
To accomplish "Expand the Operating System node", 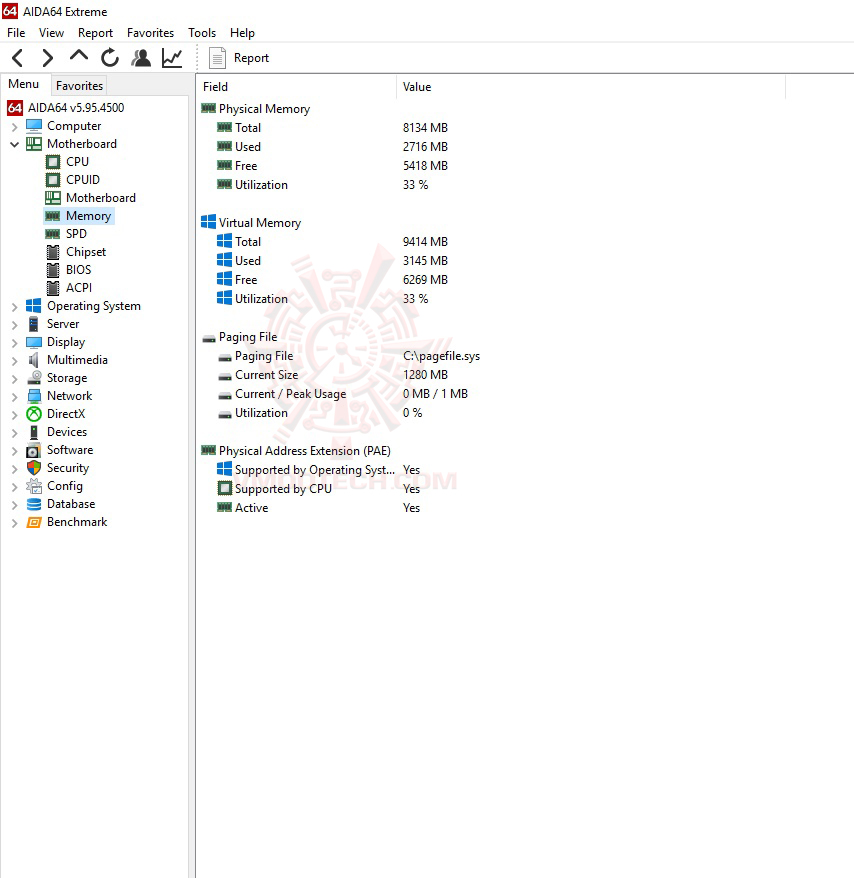I will coord(15,307).
